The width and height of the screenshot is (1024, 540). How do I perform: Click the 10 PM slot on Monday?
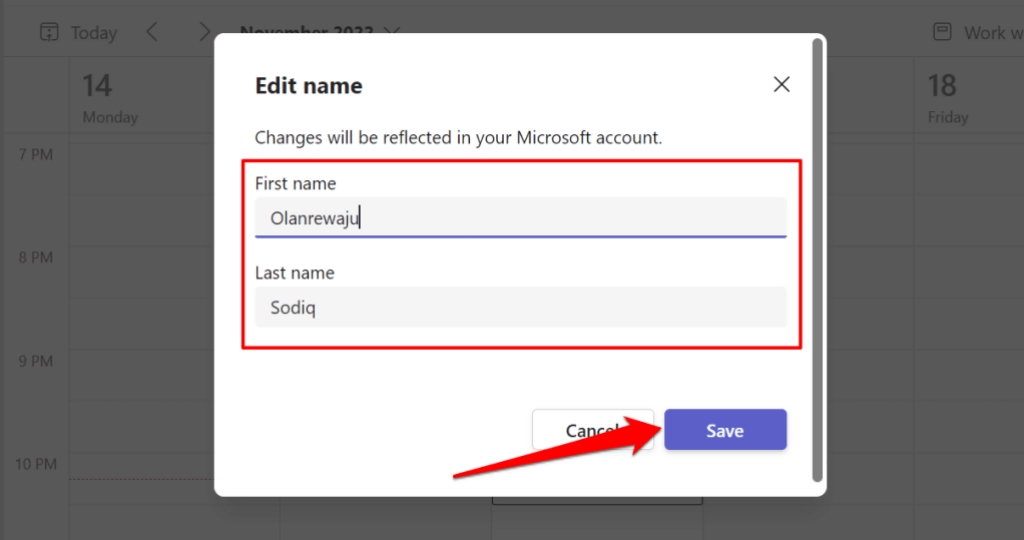click(x=140, y=500)
